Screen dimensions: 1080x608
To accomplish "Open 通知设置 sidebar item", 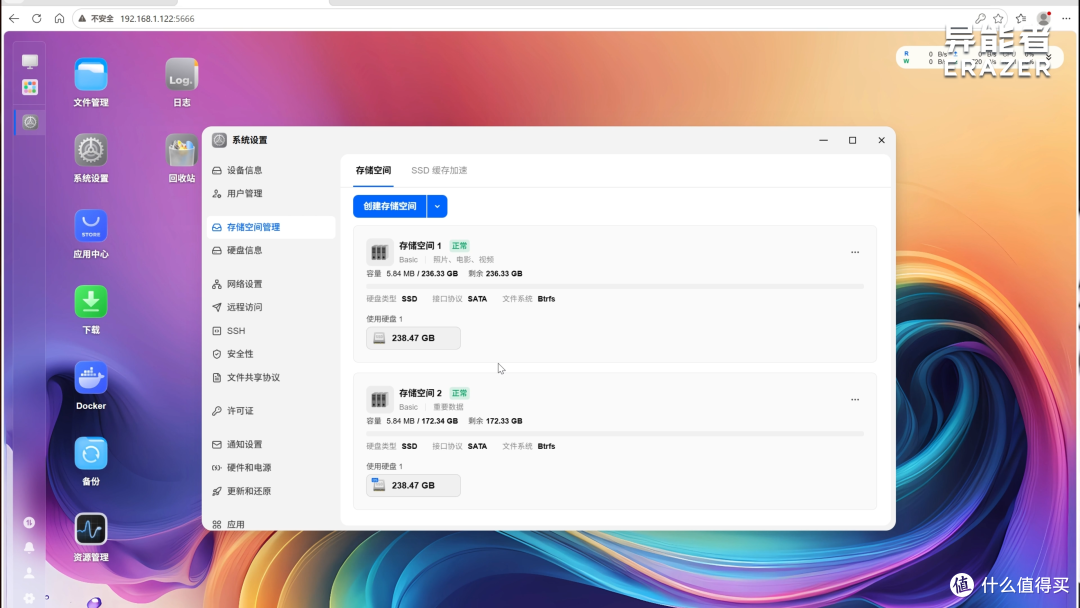I will click(271, 445).
